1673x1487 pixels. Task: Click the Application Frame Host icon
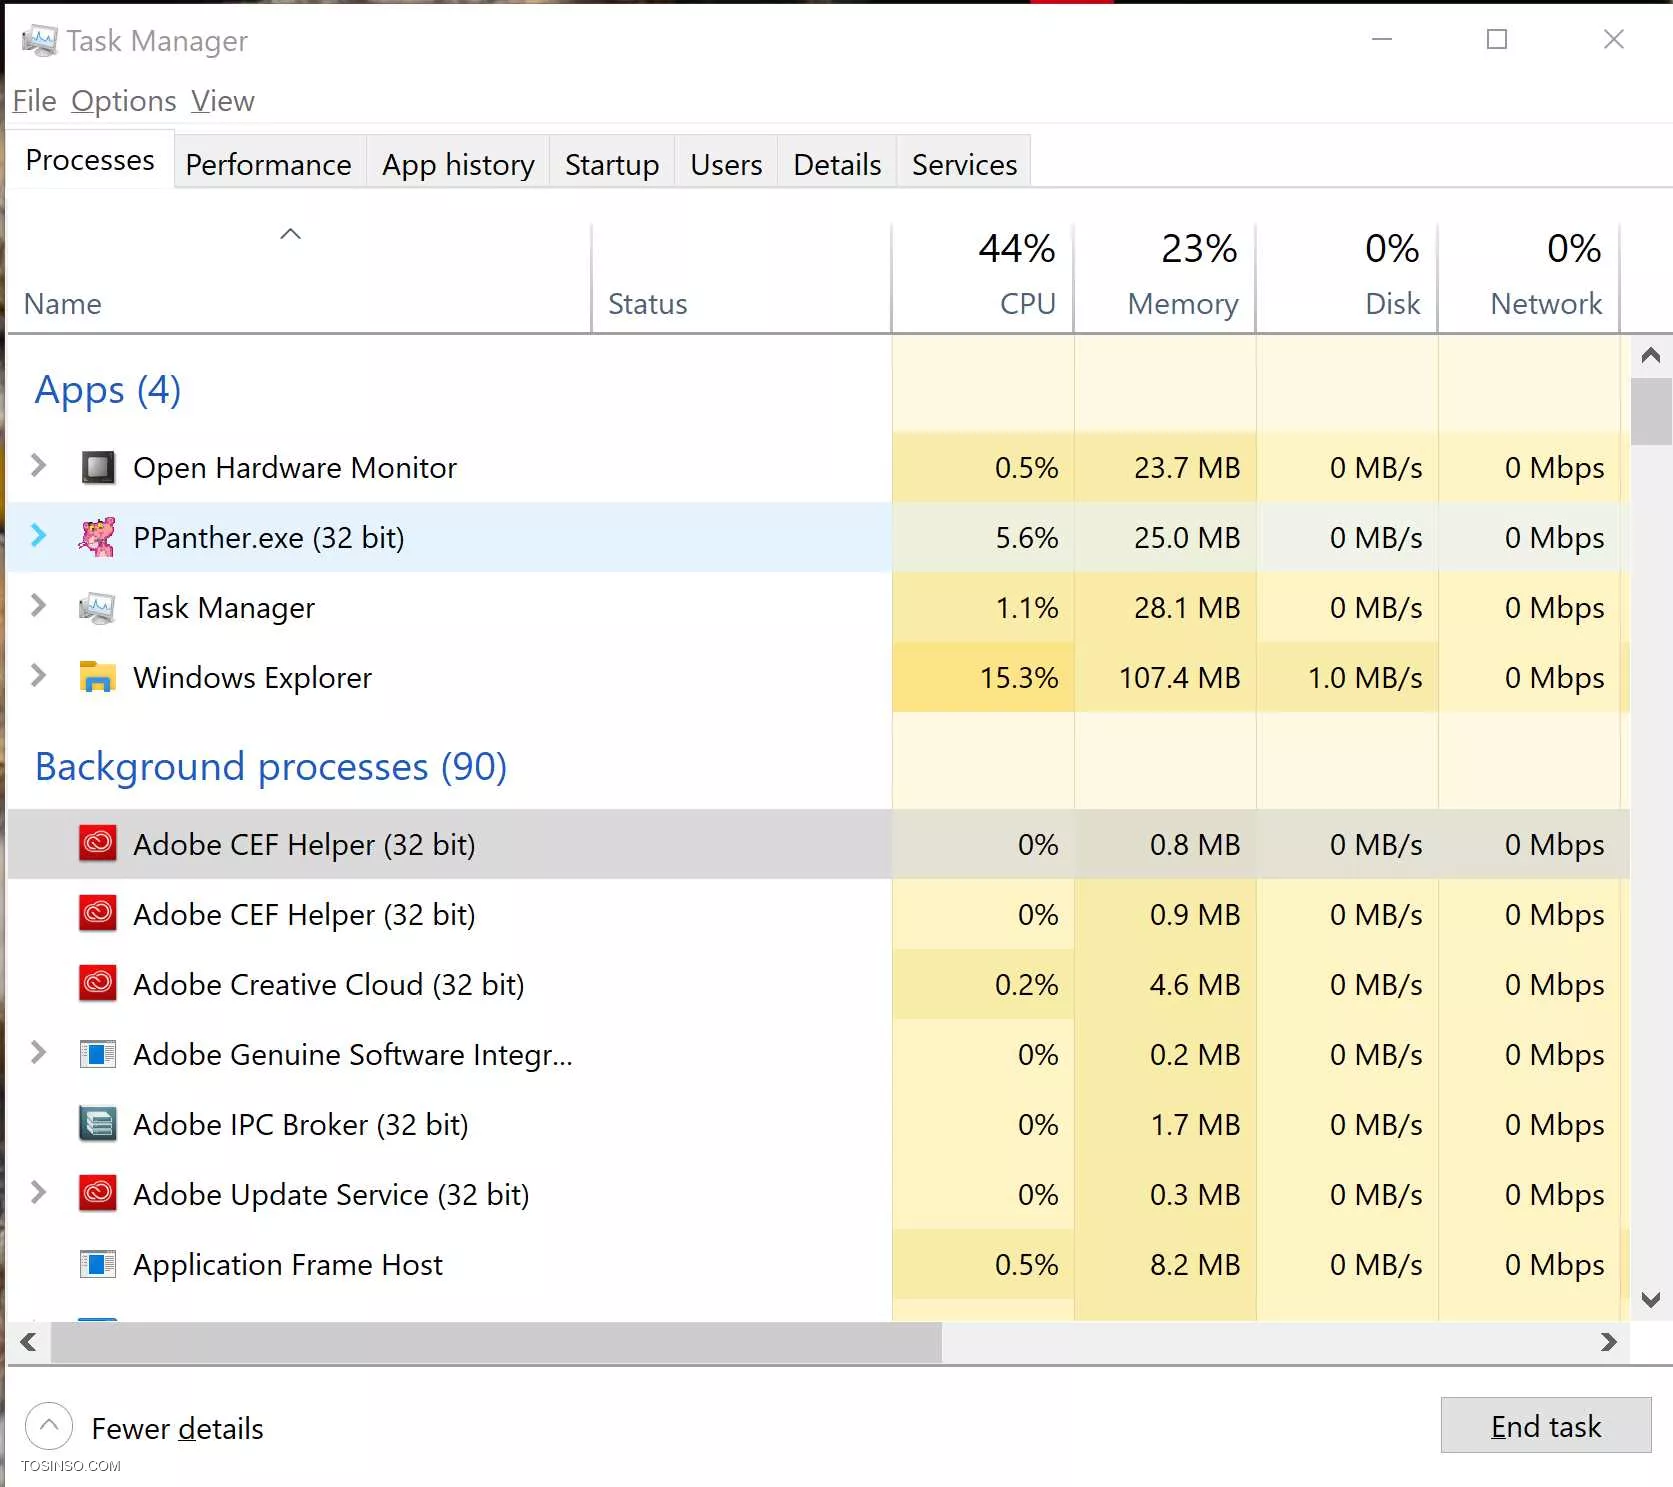[98, 1264]
